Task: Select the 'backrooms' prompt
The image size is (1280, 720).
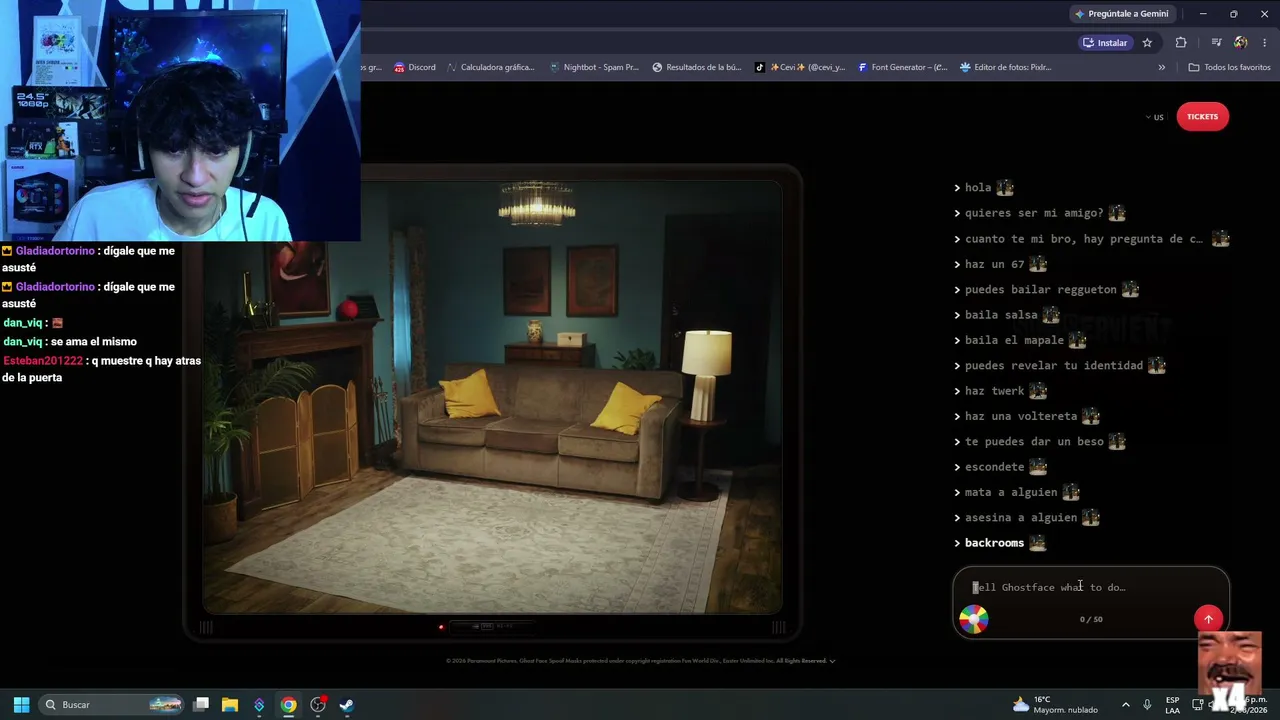Action: pyautogui.click(x=994, y=543)
